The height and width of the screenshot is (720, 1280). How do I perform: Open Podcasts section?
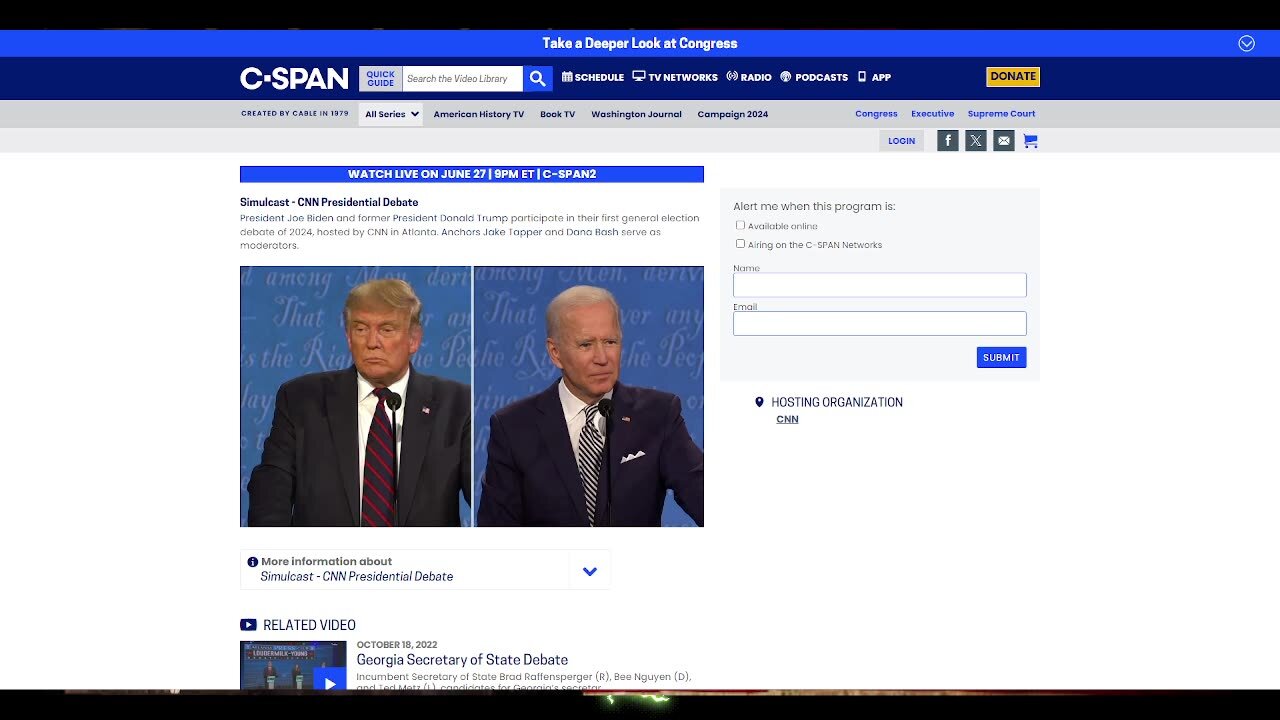coord(814,77)
